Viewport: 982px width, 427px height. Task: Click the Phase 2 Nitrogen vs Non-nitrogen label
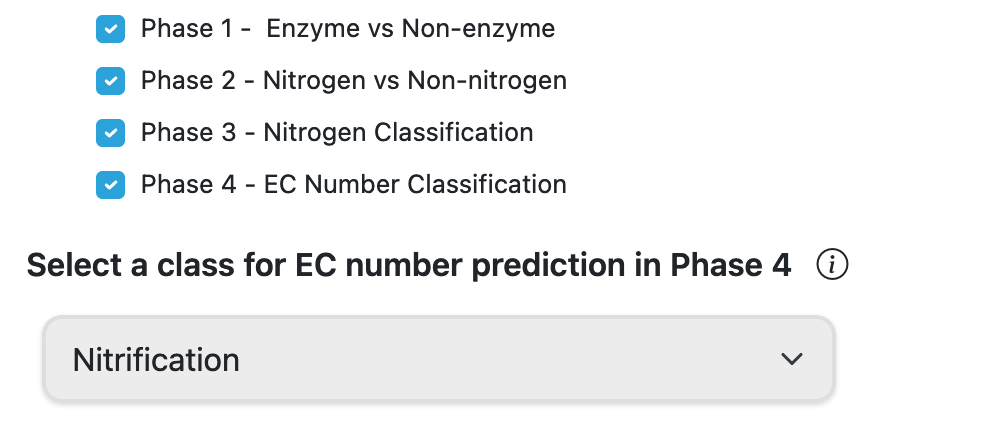click(x=354, y=81)
